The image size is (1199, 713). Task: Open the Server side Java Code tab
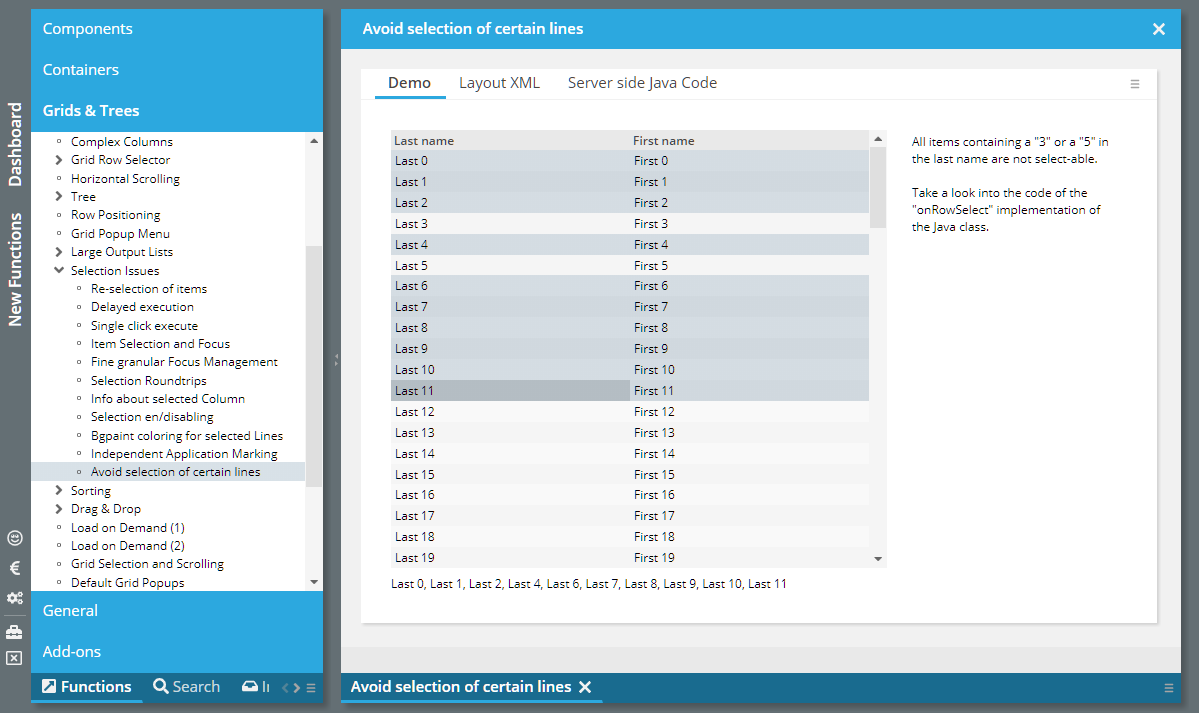642,83
